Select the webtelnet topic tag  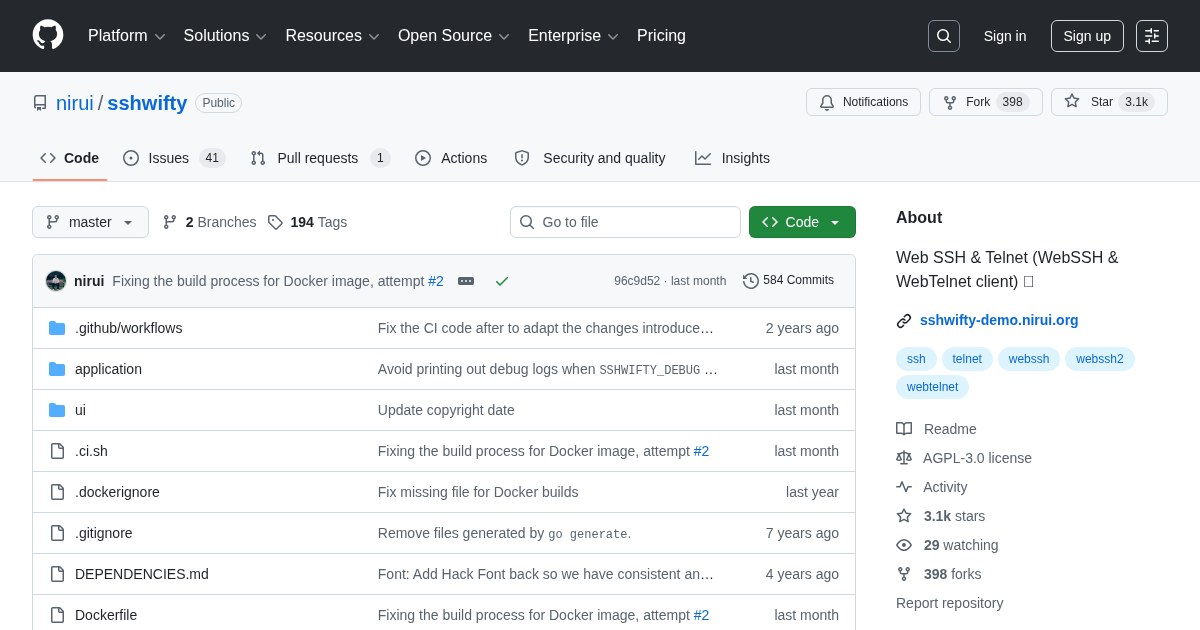click(x=932, y=387)
